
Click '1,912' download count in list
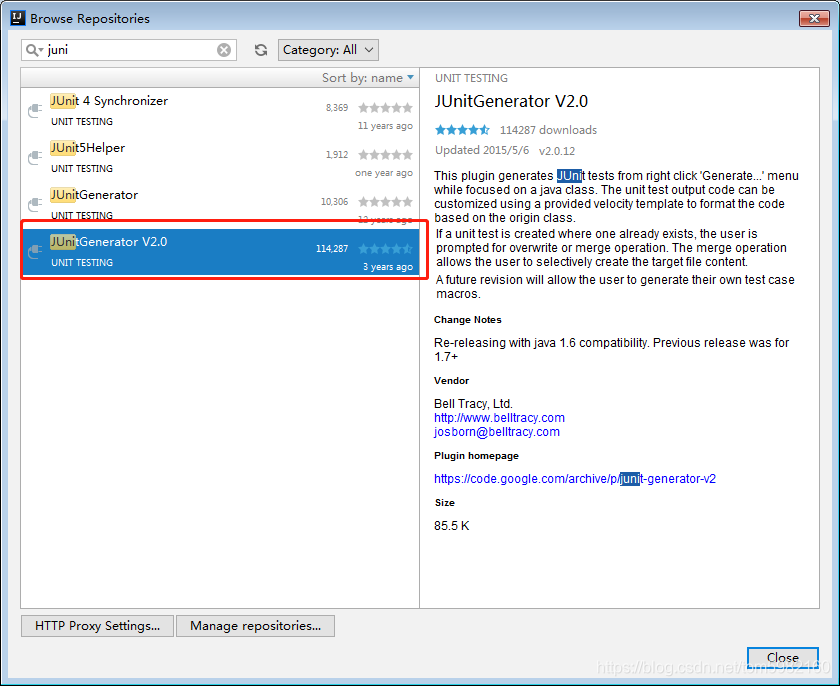(337, 155)
